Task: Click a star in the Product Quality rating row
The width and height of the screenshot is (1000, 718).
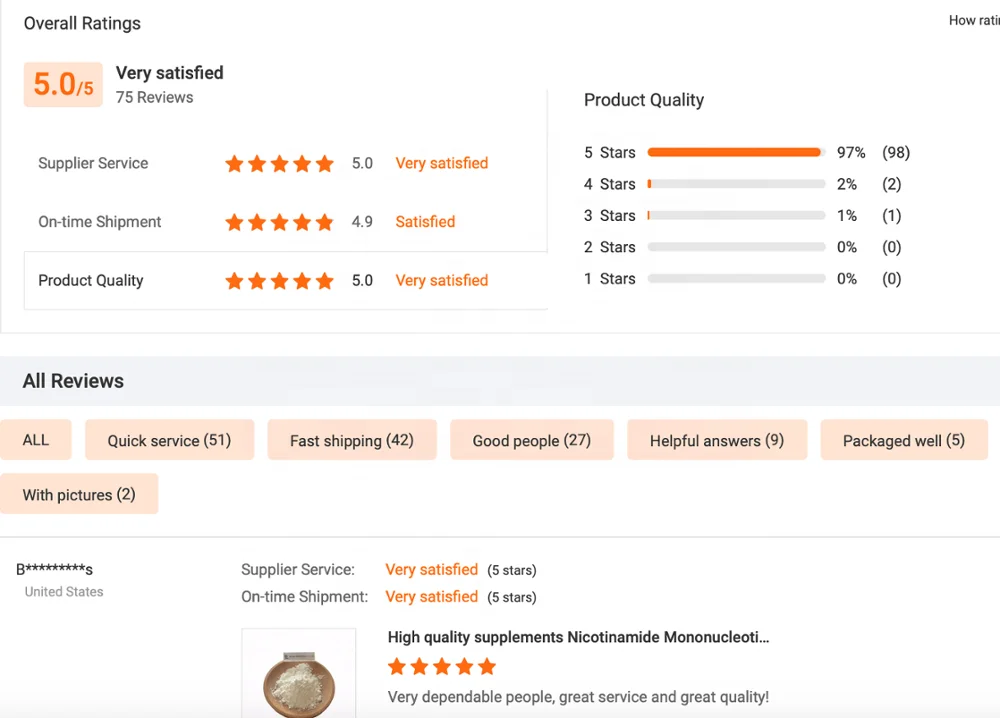Action: pyautogui.click(x=279, y=281)
